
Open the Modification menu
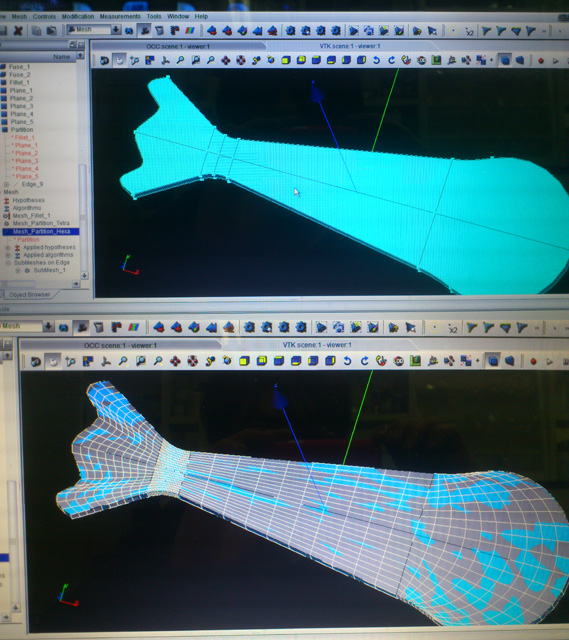pyautogui.click(x=78, y=17)
